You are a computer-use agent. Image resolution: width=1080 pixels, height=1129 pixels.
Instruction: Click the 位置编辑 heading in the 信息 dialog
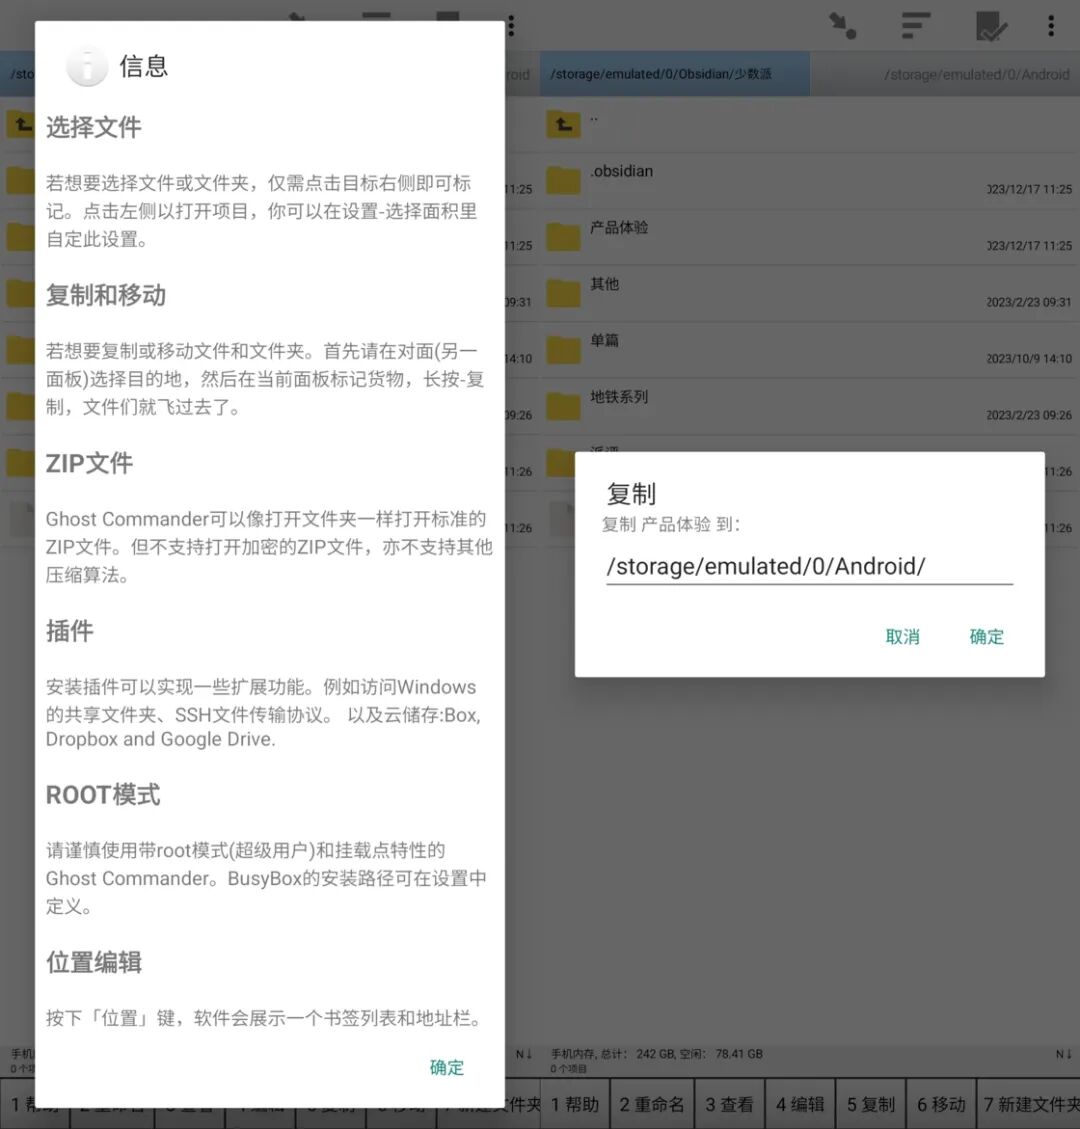pos(94,962)
